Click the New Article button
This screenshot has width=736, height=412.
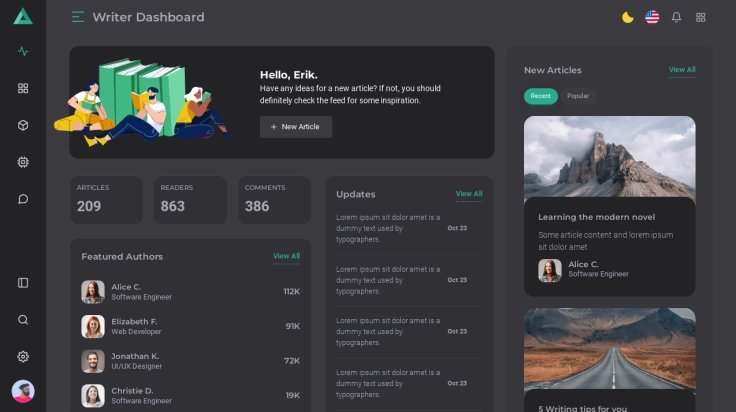pos(295,127)
